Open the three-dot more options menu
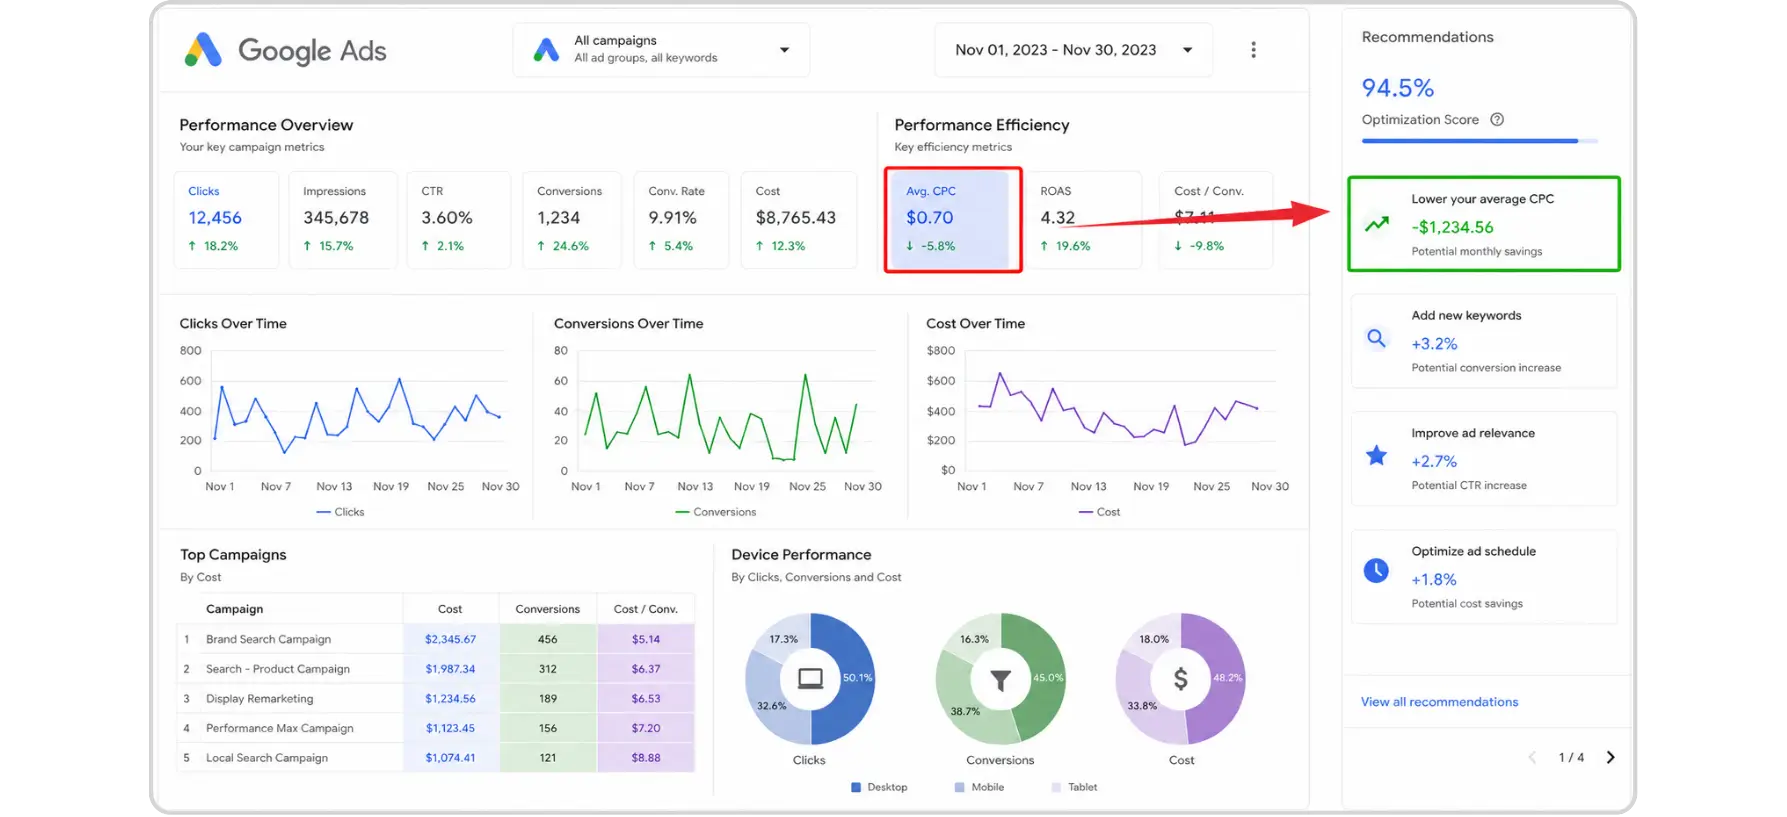This screenshot has width=1787, height=817. (1253, 50)
